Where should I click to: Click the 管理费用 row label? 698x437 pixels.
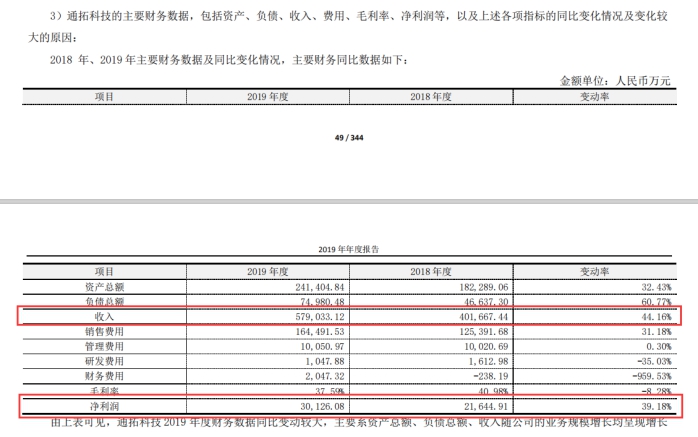[x=104, y=346]
